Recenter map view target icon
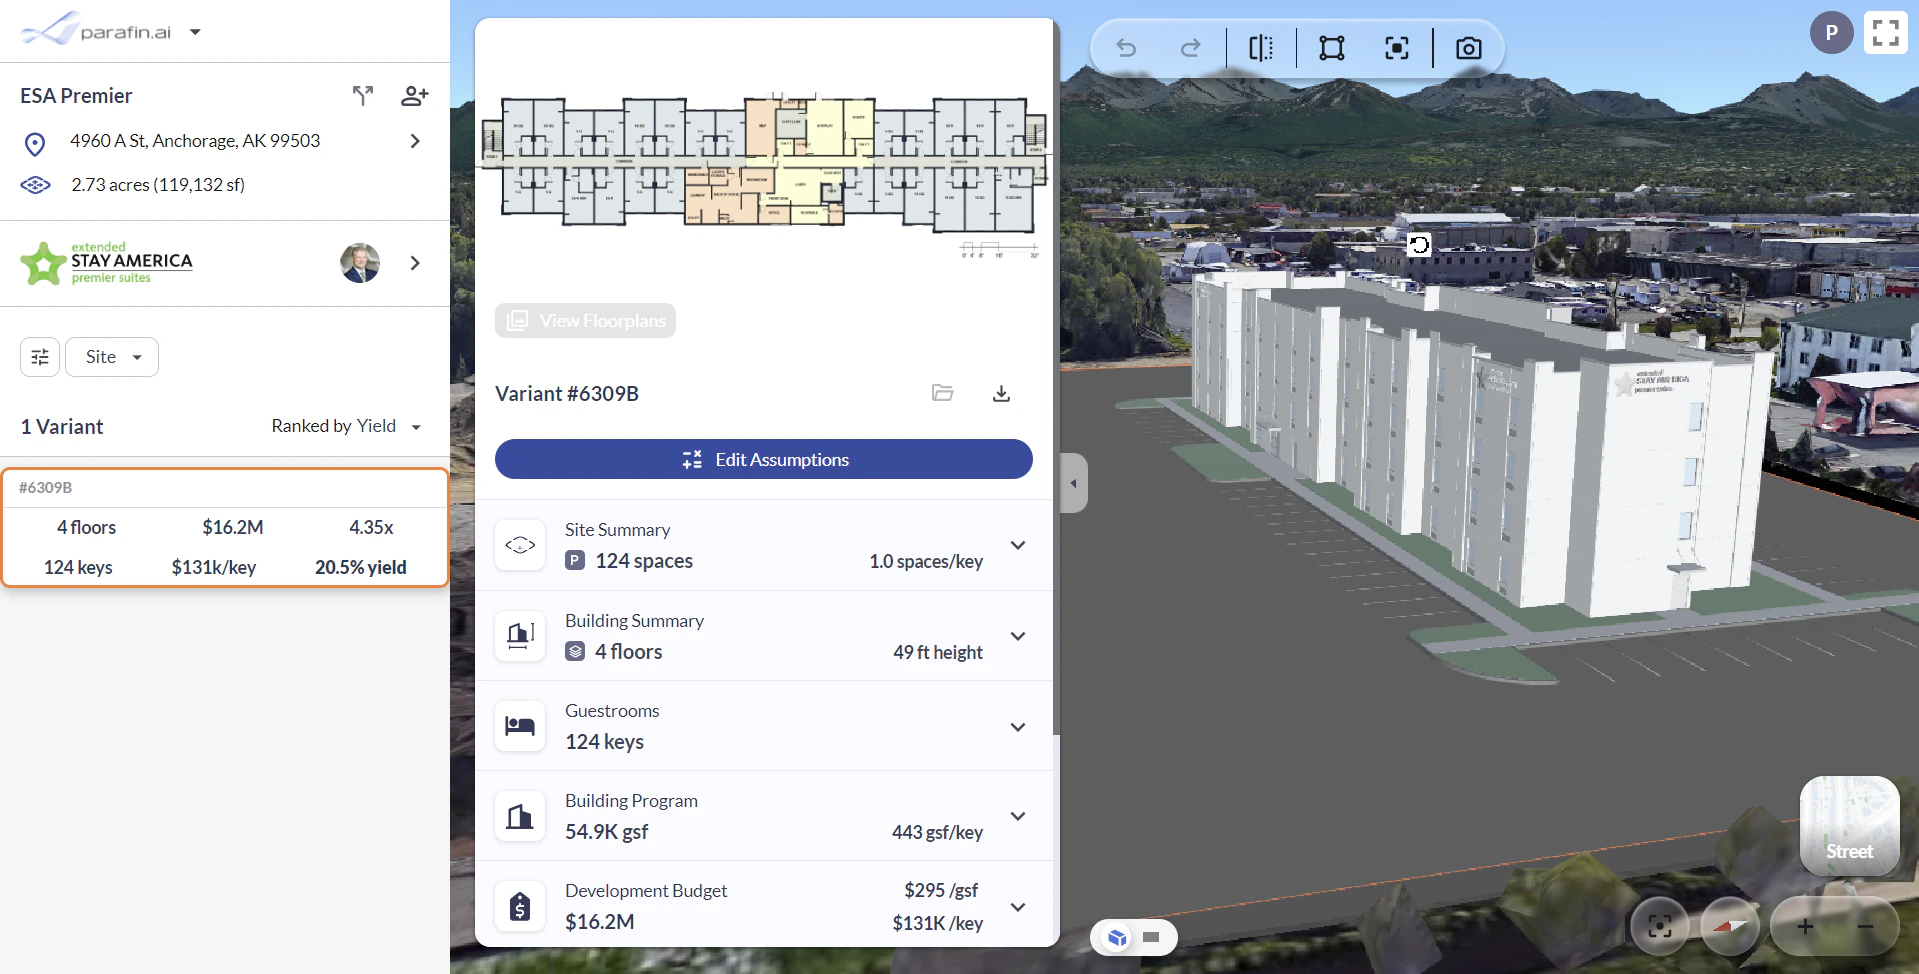1919x974 pixels. click(x=1660, y=926)
